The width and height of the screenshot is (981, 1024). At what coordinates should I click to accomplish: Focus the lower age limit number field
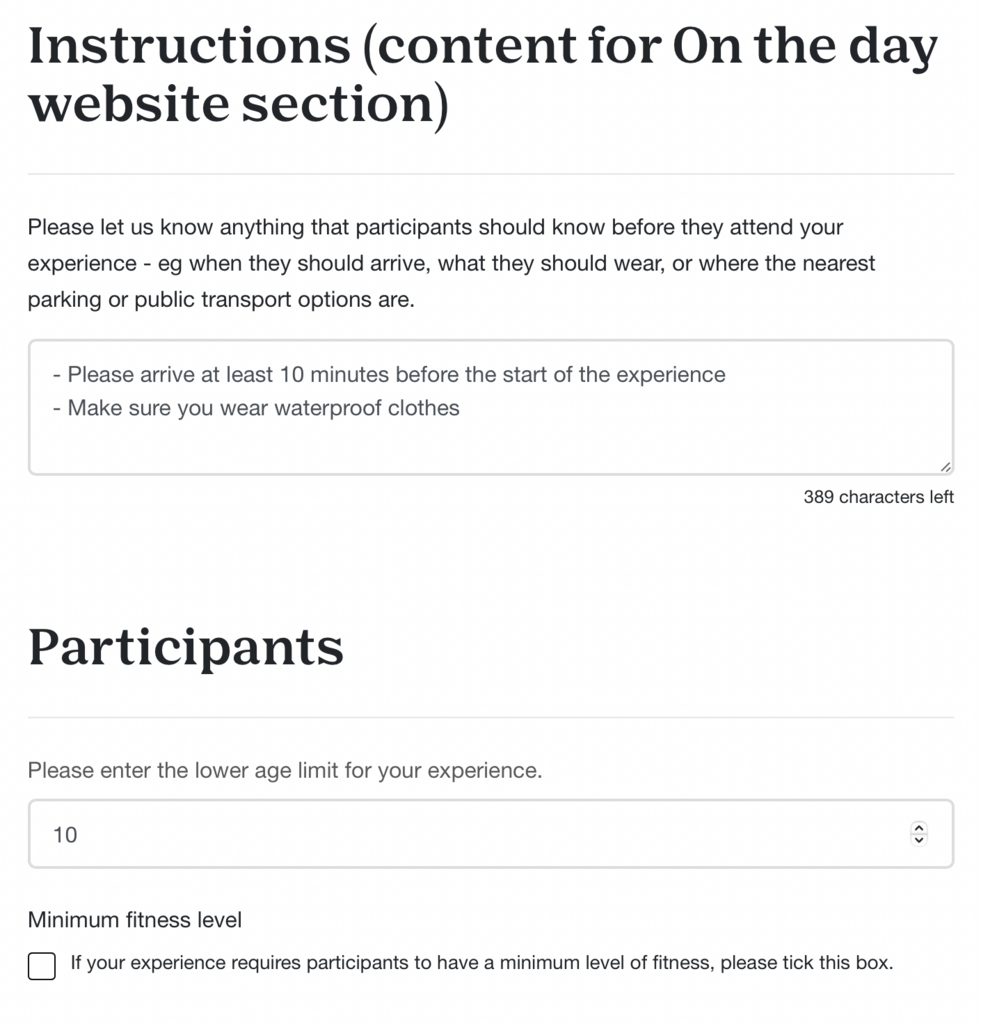click(490, 834)
